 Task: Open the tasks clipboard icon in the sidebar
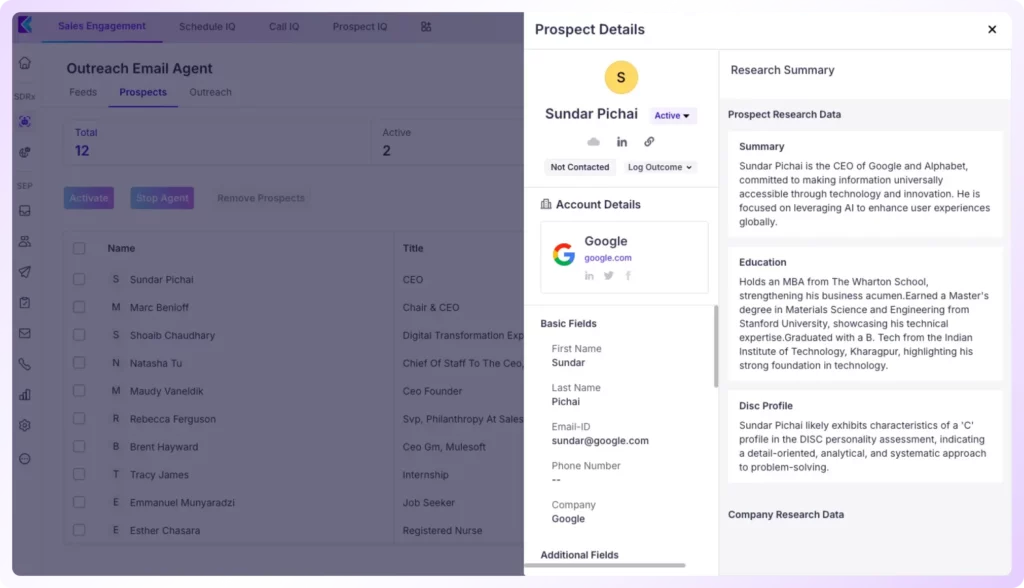(25, 302)
